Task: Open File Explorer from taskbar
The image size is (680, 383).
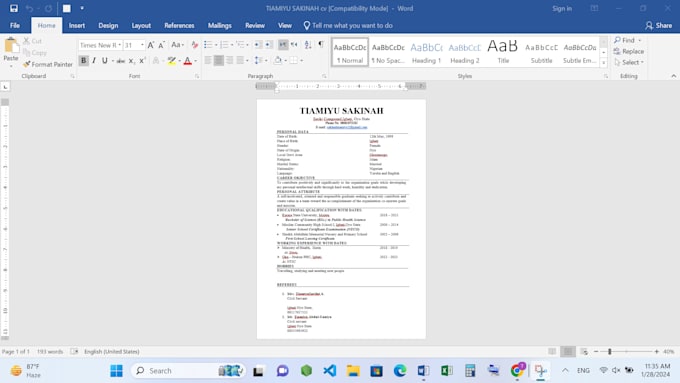Action: 353,370
